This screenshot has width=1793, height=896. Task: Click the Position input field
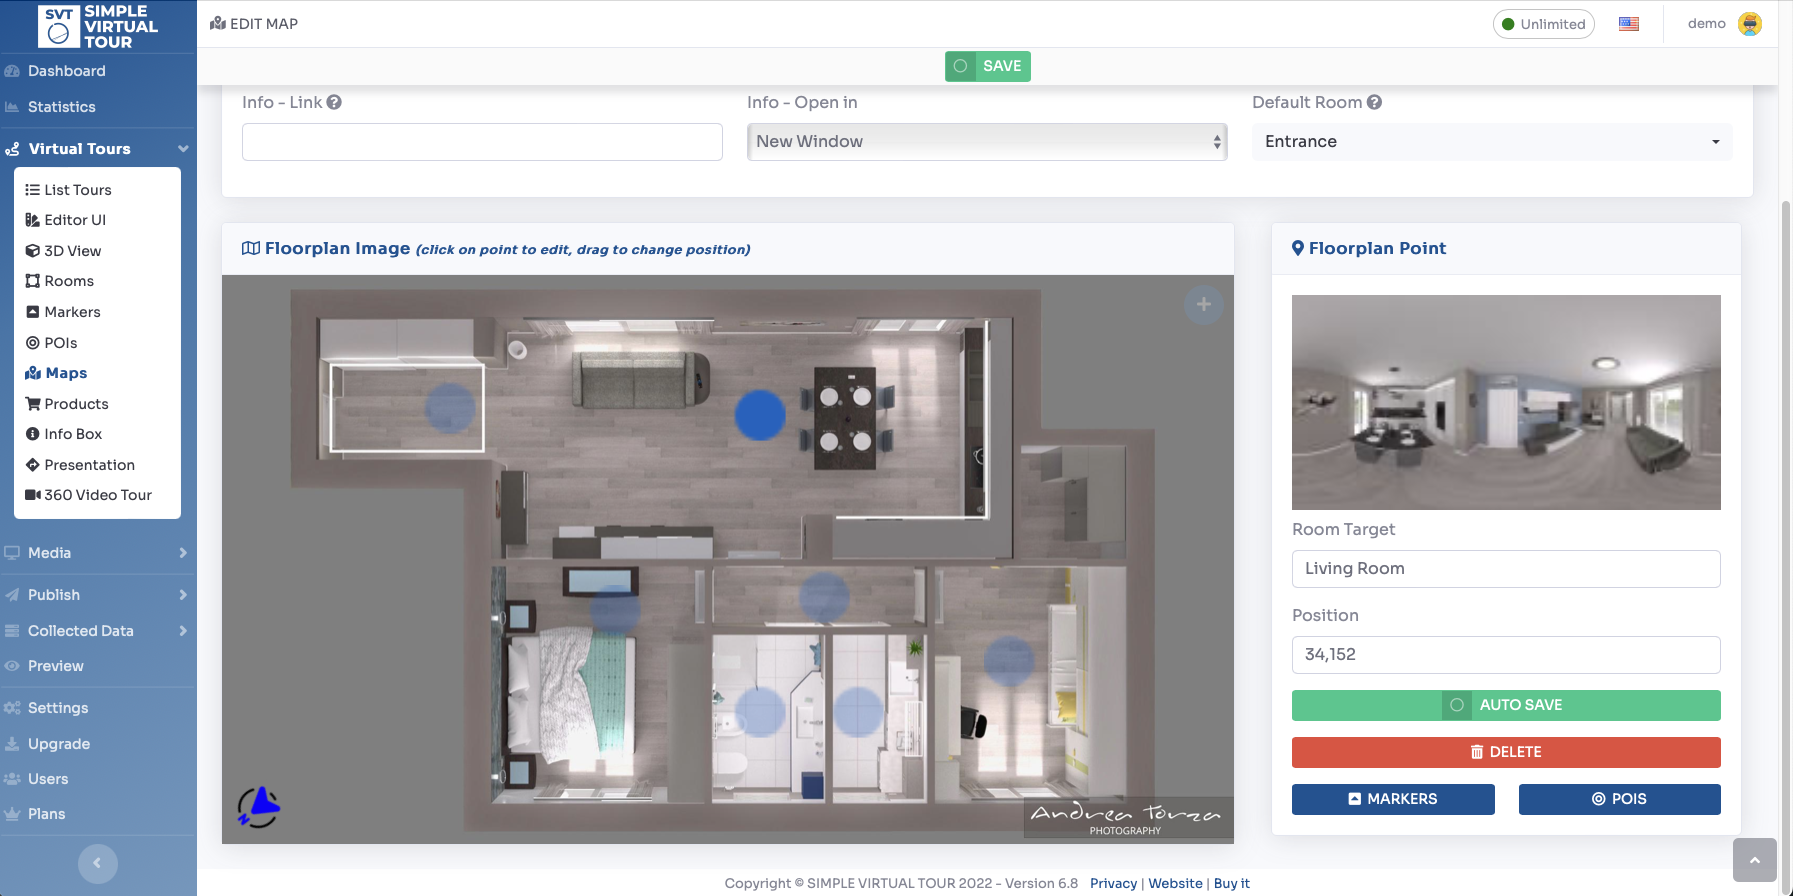click(x=1505, y=655)
